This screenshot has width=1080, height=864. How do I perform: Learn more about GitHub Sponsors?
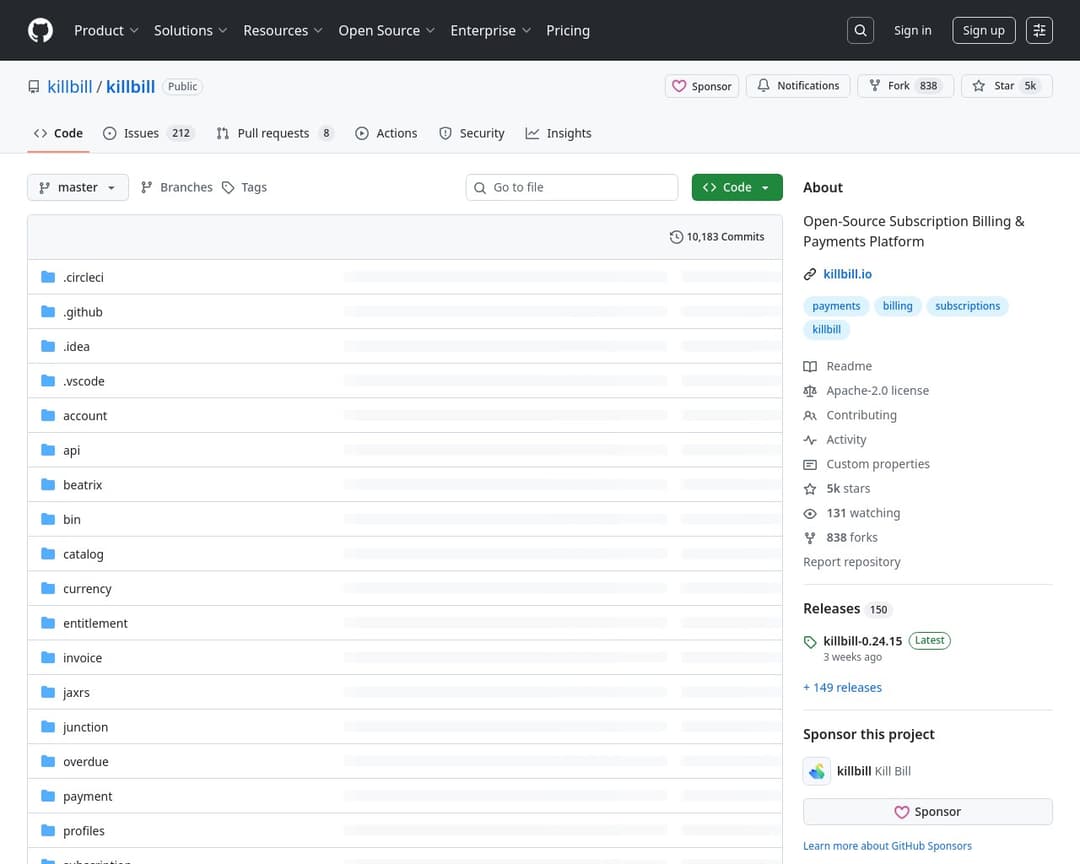pyautogui.click(x=887, y=846)
